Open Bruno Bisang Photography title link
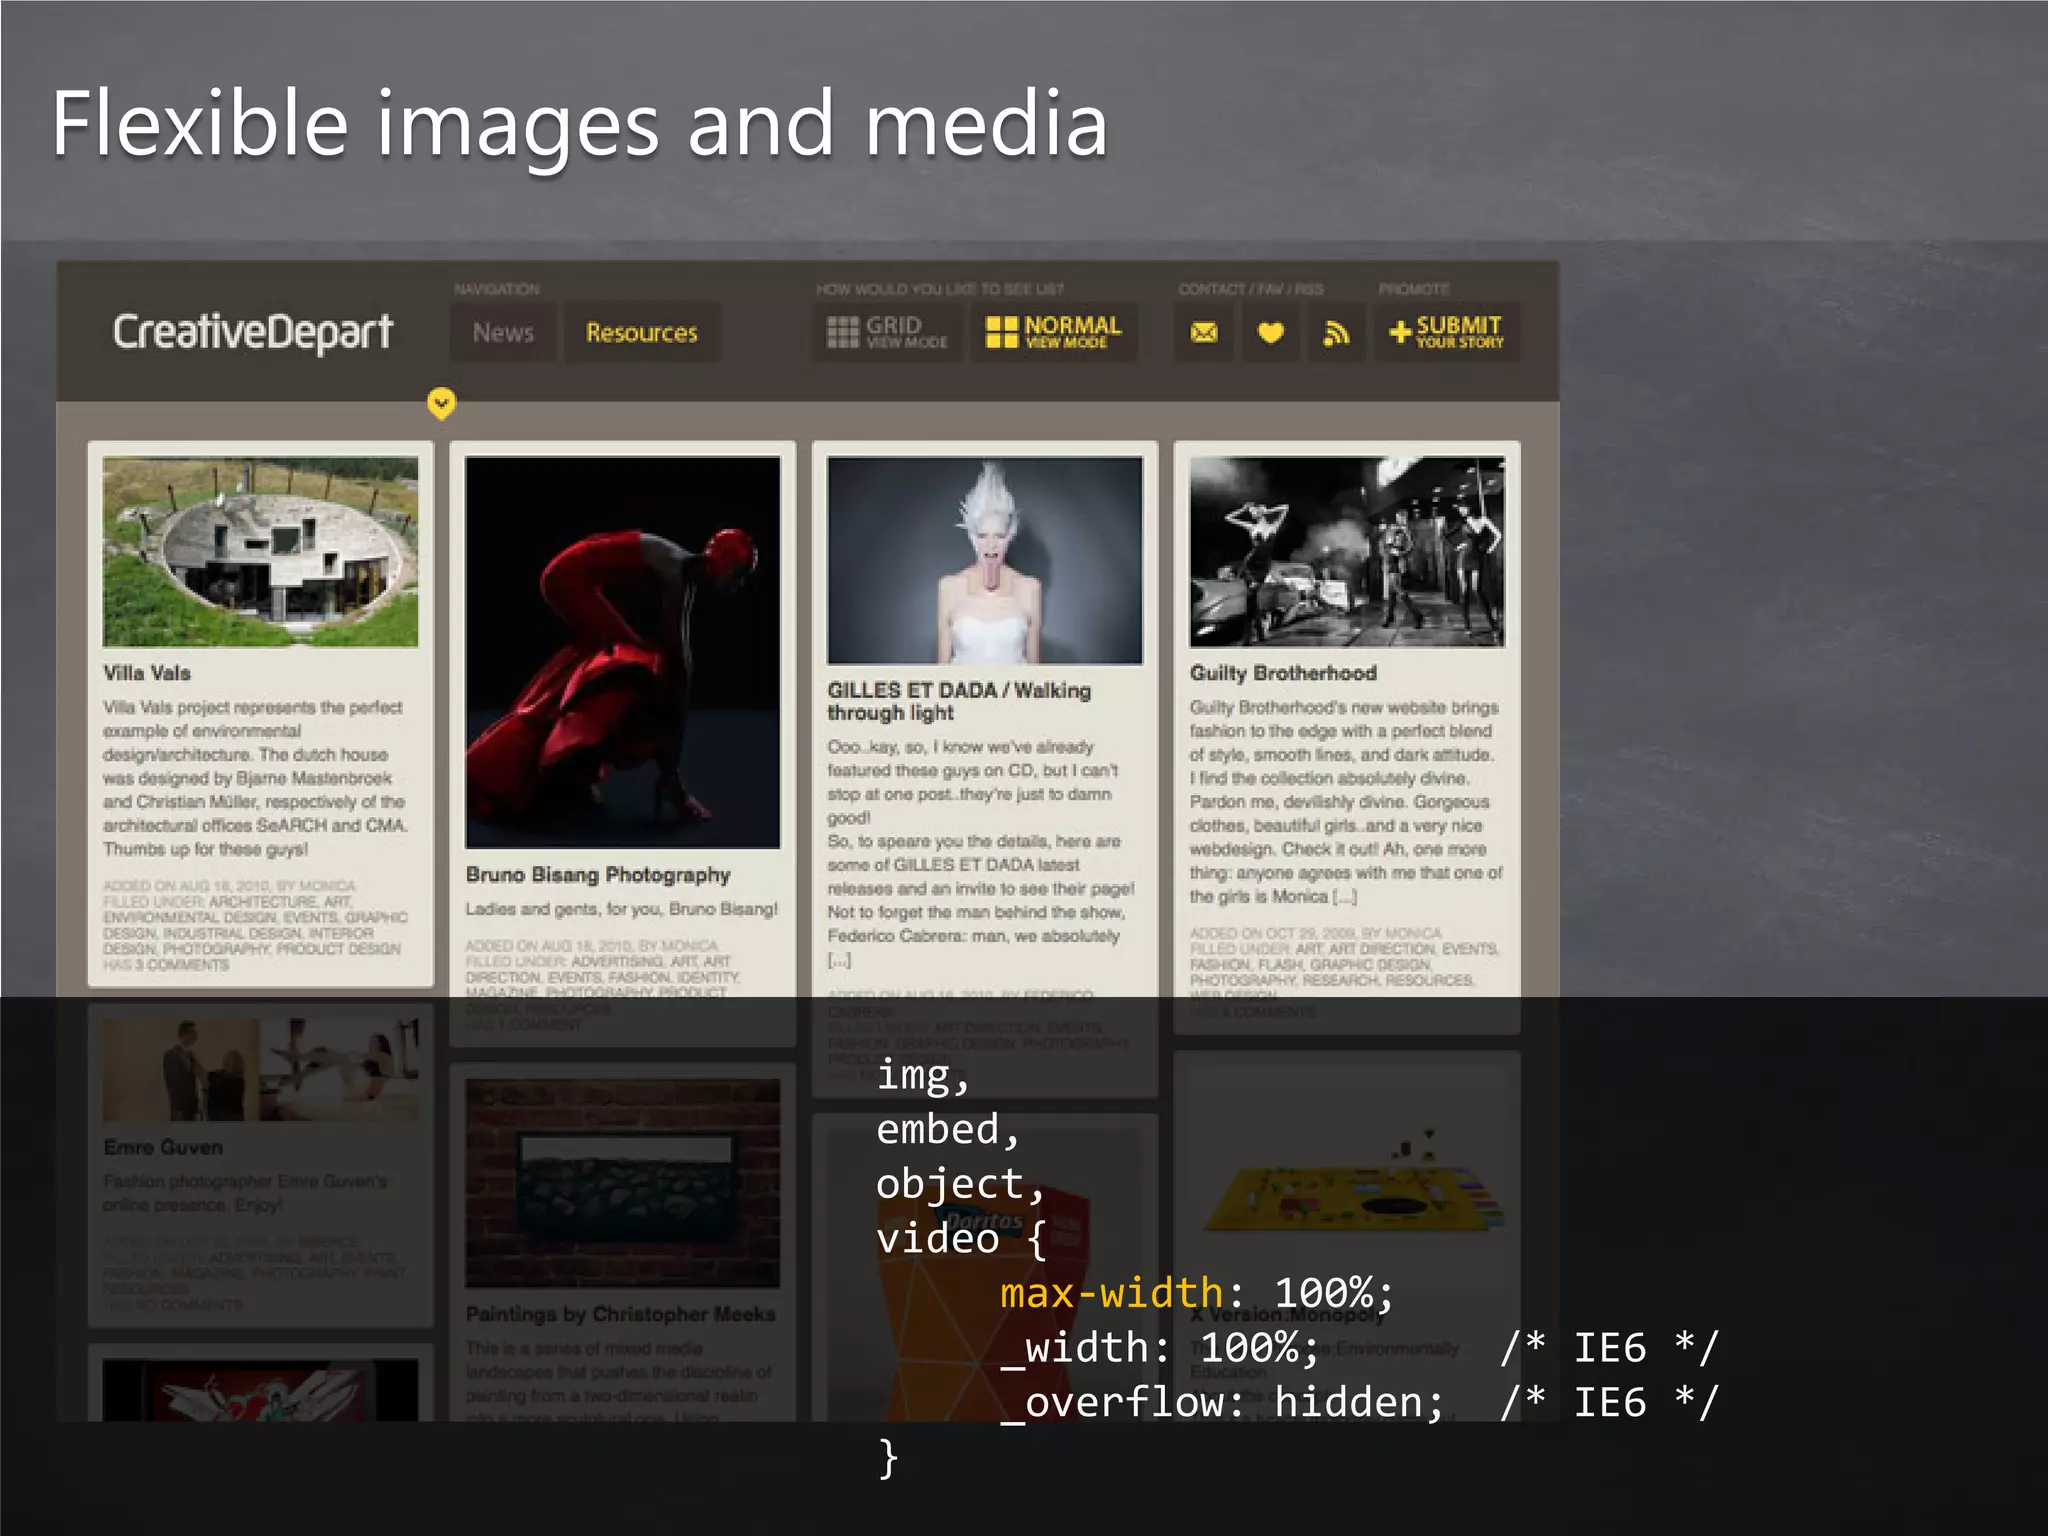Viewport: 2048px width, 1536px height. coord(598,875)
